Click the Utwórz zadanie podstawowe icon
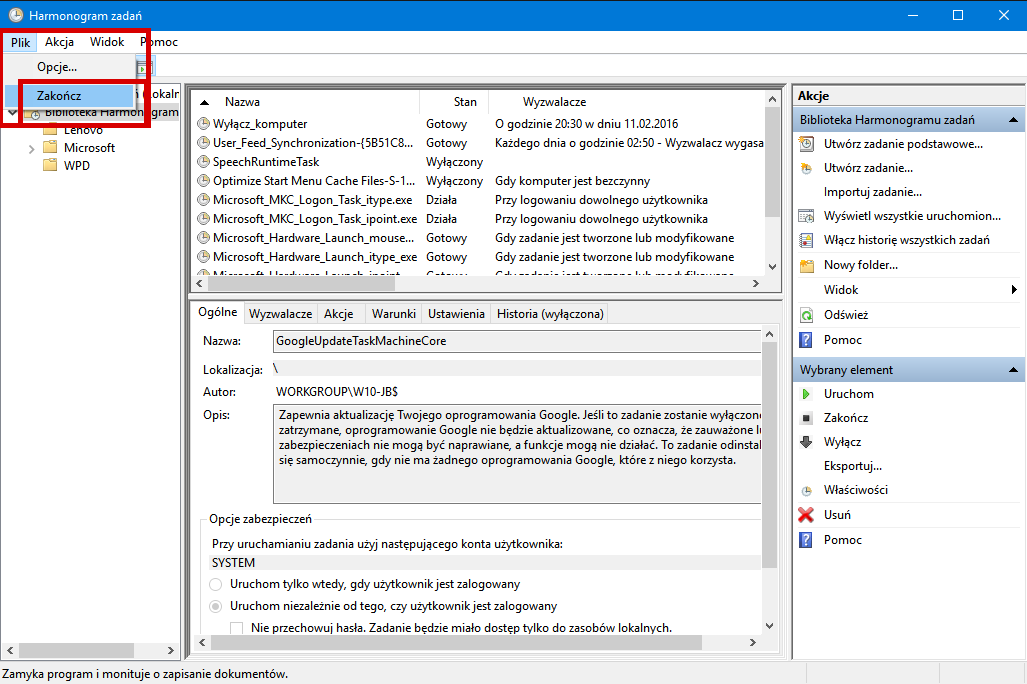Viewport: 1027px width, 684px height. pyautogui.click(x=806, y=144)
